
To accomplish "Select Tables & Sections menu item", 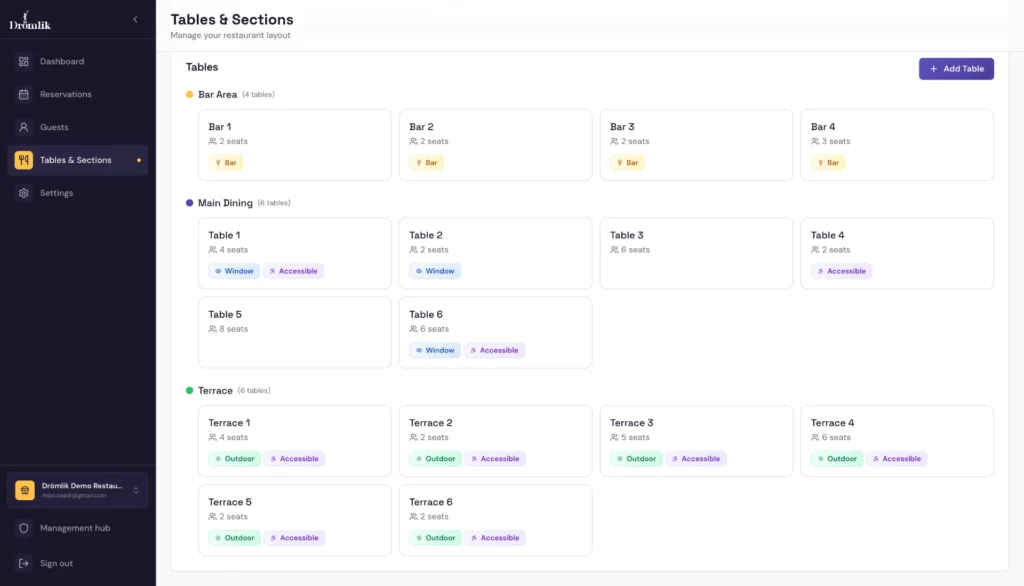I will 78,160.
